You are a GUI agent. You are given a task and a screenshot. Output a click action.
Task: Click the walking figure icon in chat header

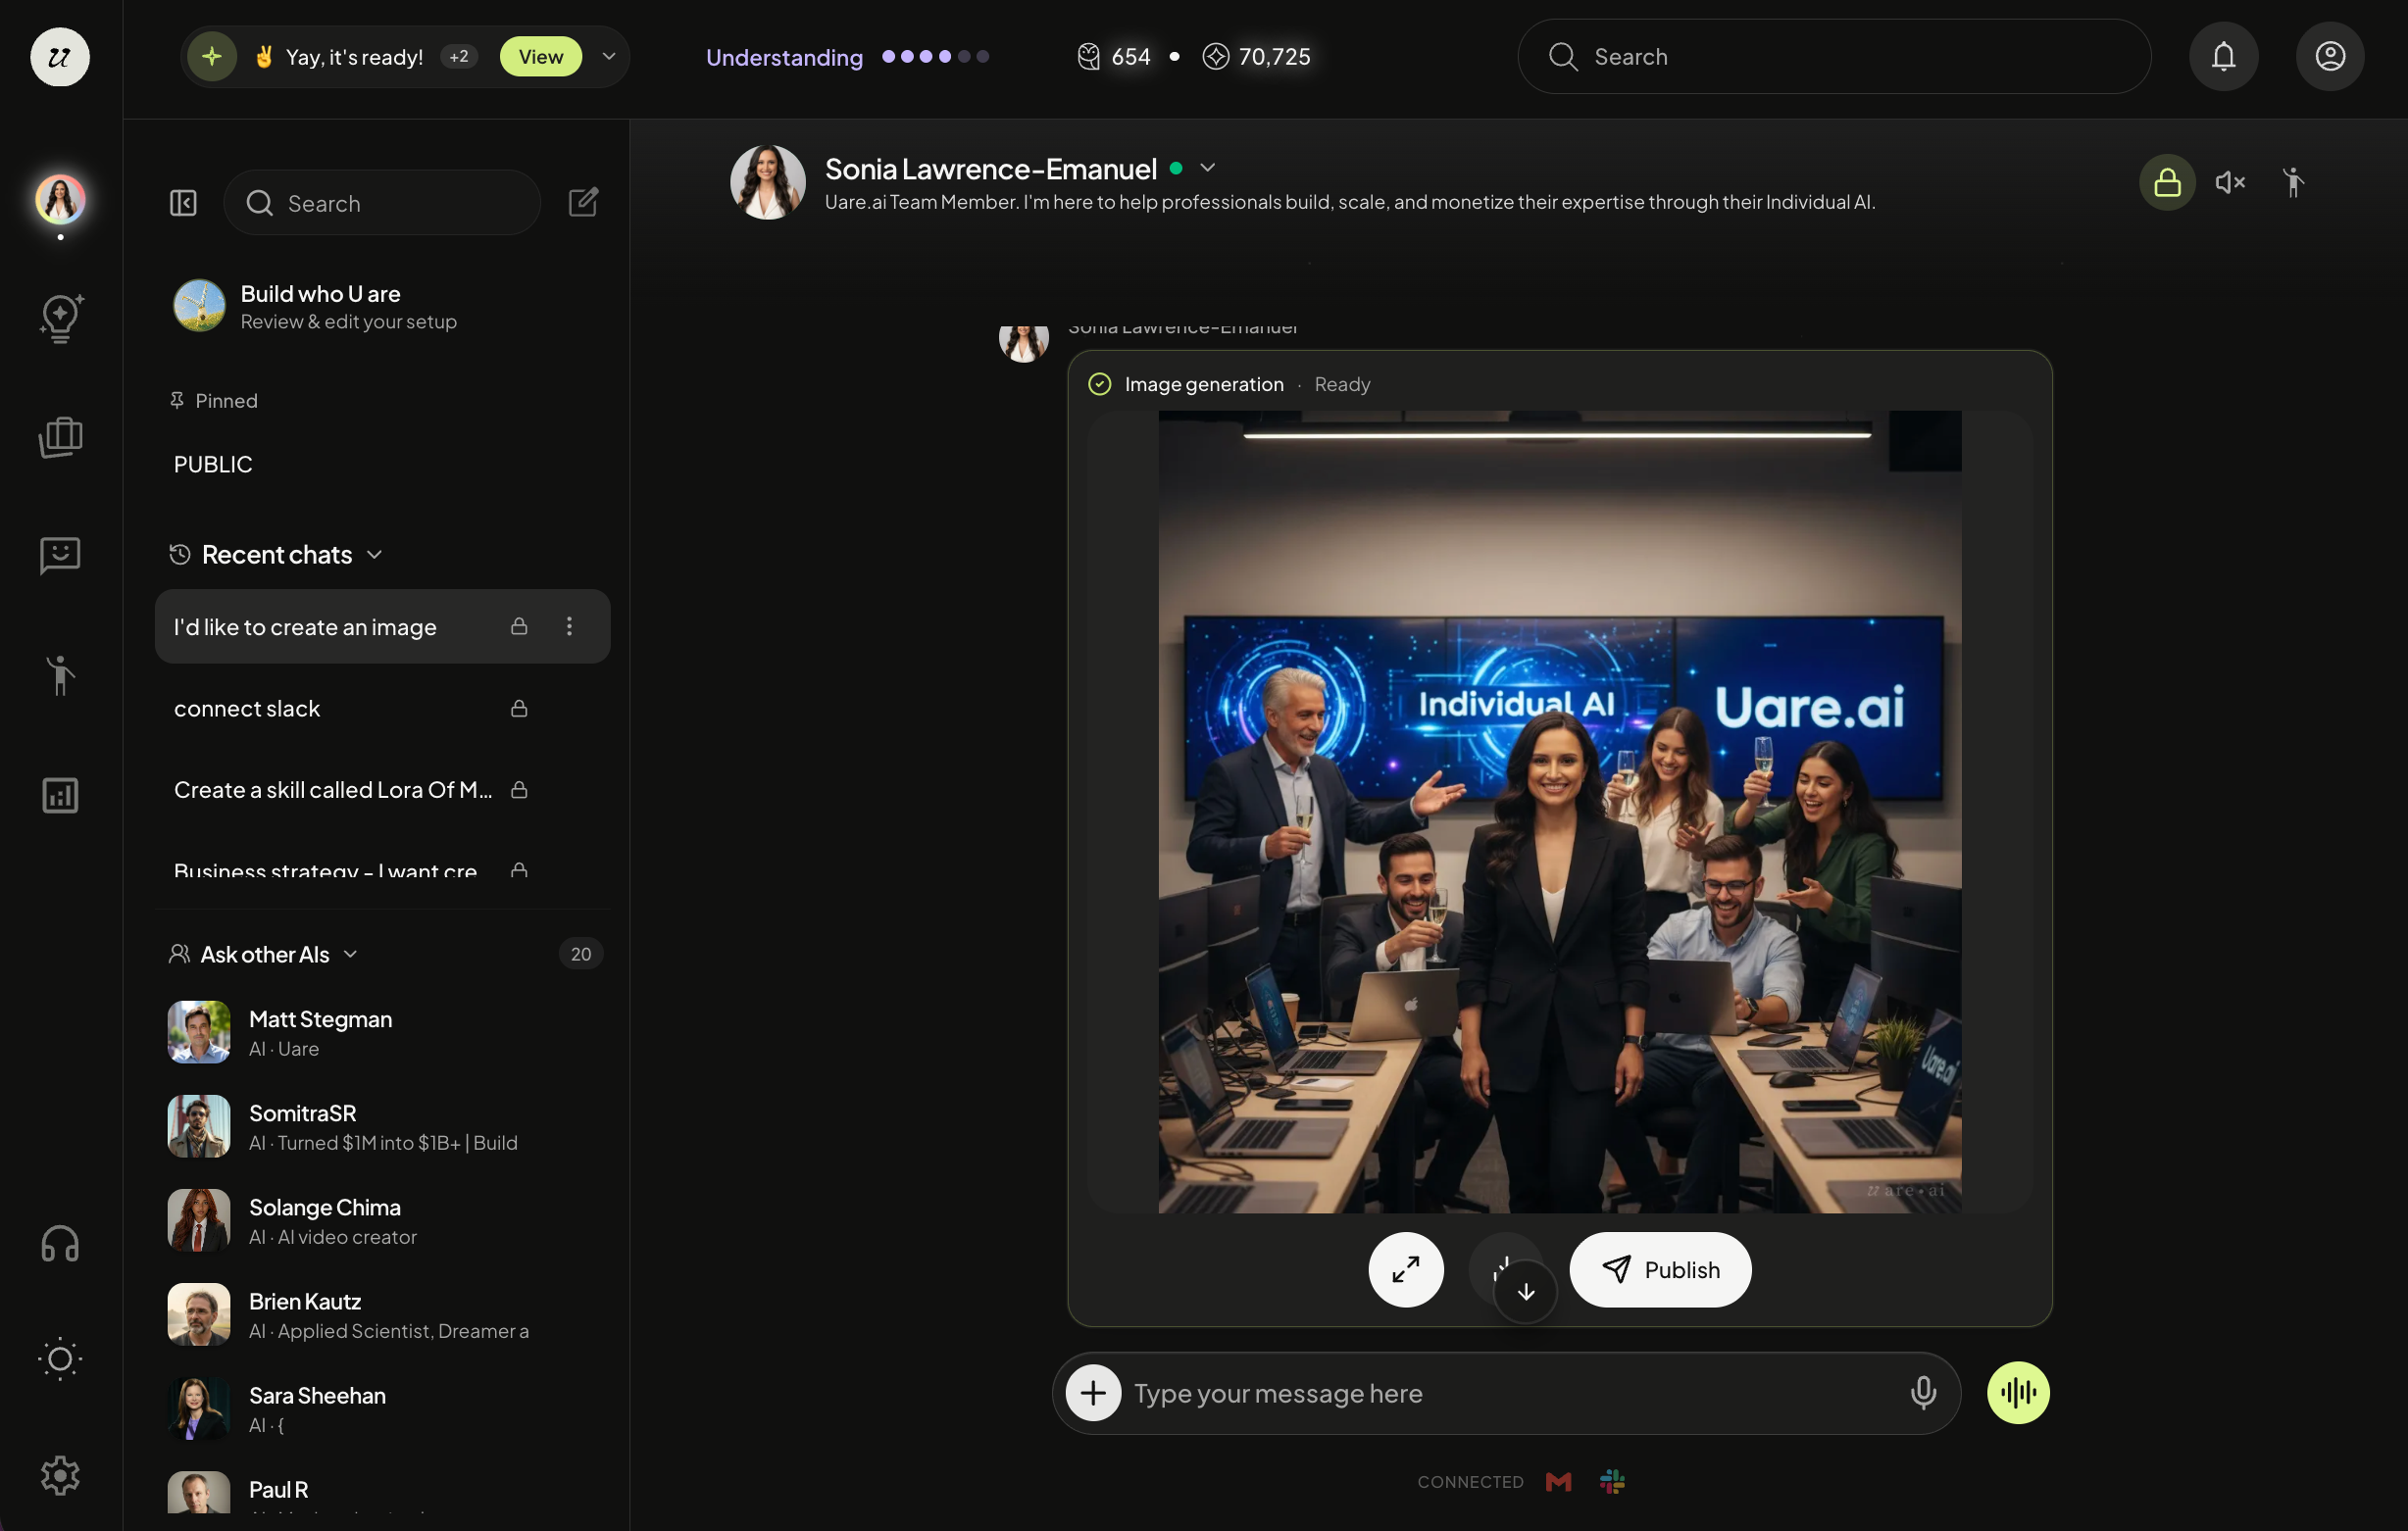[2294, 182]
